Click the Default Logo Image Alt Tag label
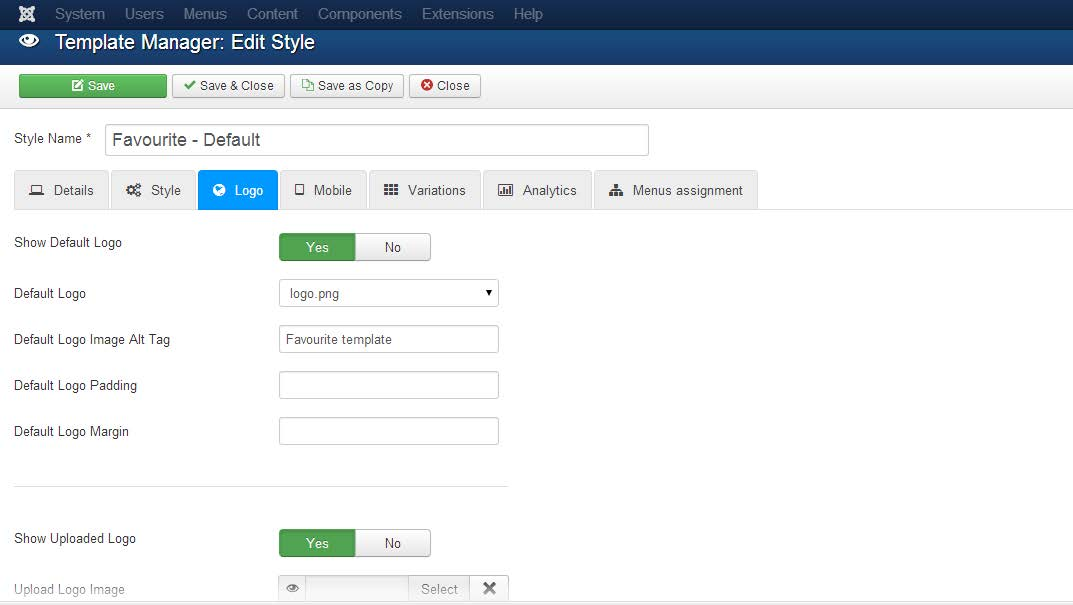 92,339
